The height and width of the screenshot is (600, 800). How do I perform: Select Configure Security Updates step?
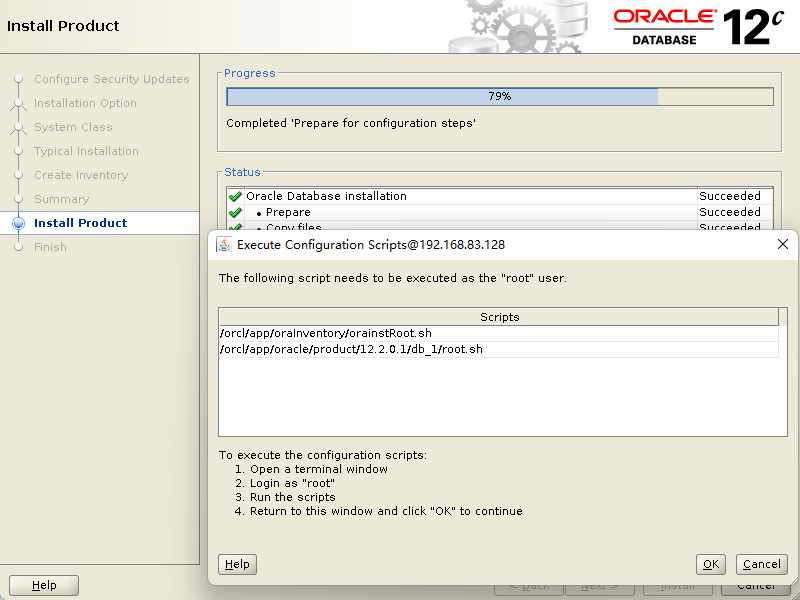click(112, 79)
